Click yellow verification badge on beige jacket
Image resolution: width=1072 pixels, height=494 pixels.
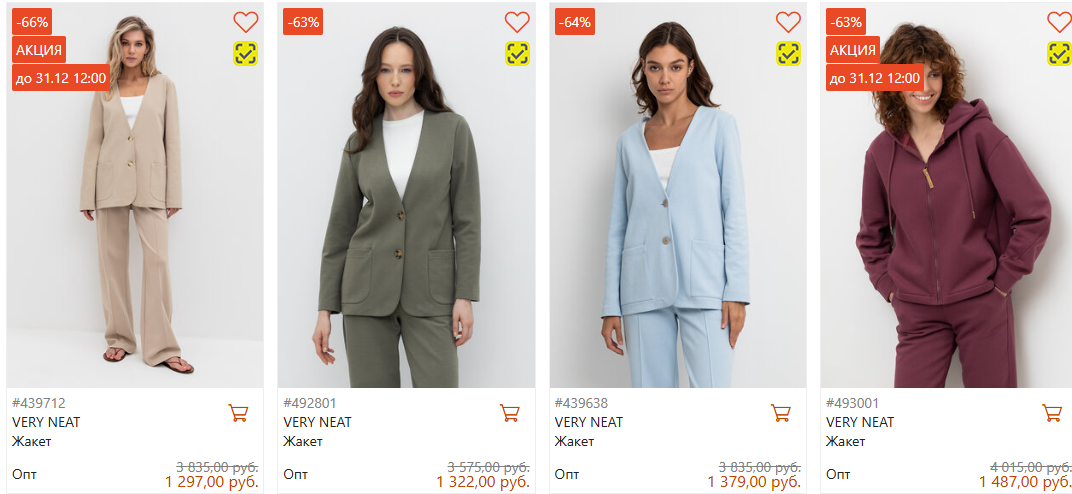pos(245,53)
